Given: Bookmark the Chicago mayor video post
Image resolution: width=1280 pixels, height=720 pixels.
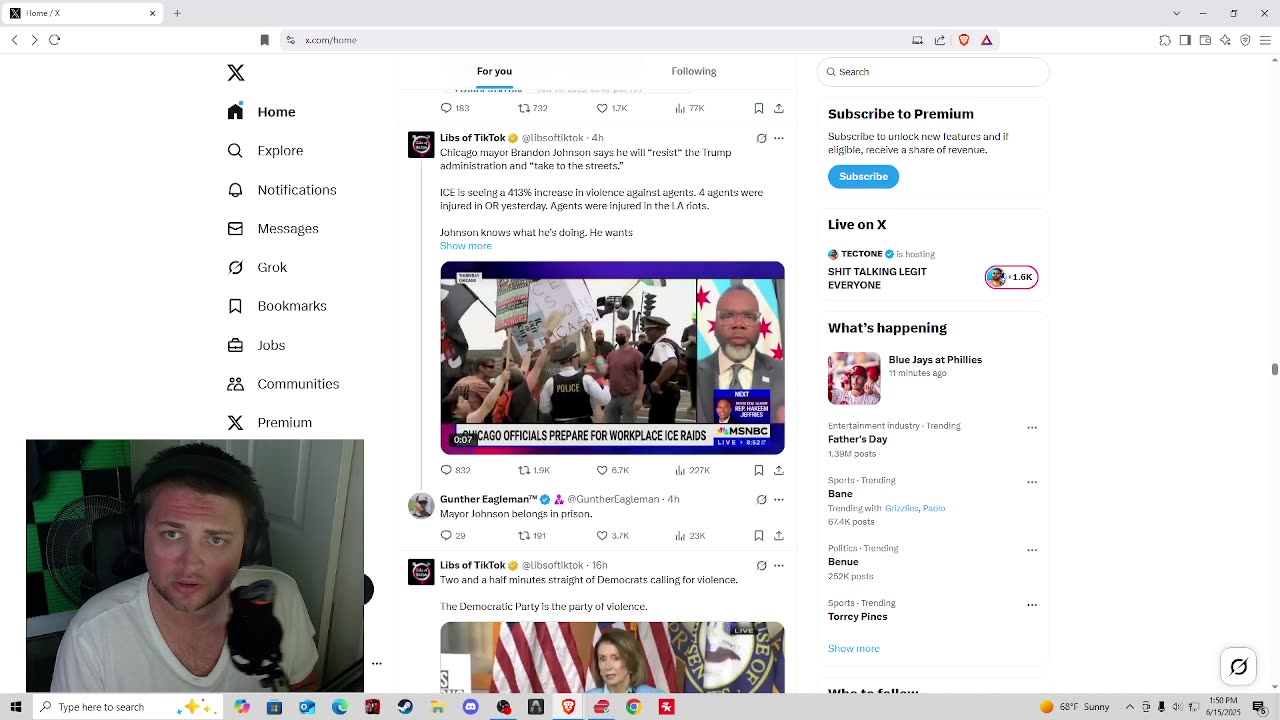Looking at the screenshot, I should point(759,470).
